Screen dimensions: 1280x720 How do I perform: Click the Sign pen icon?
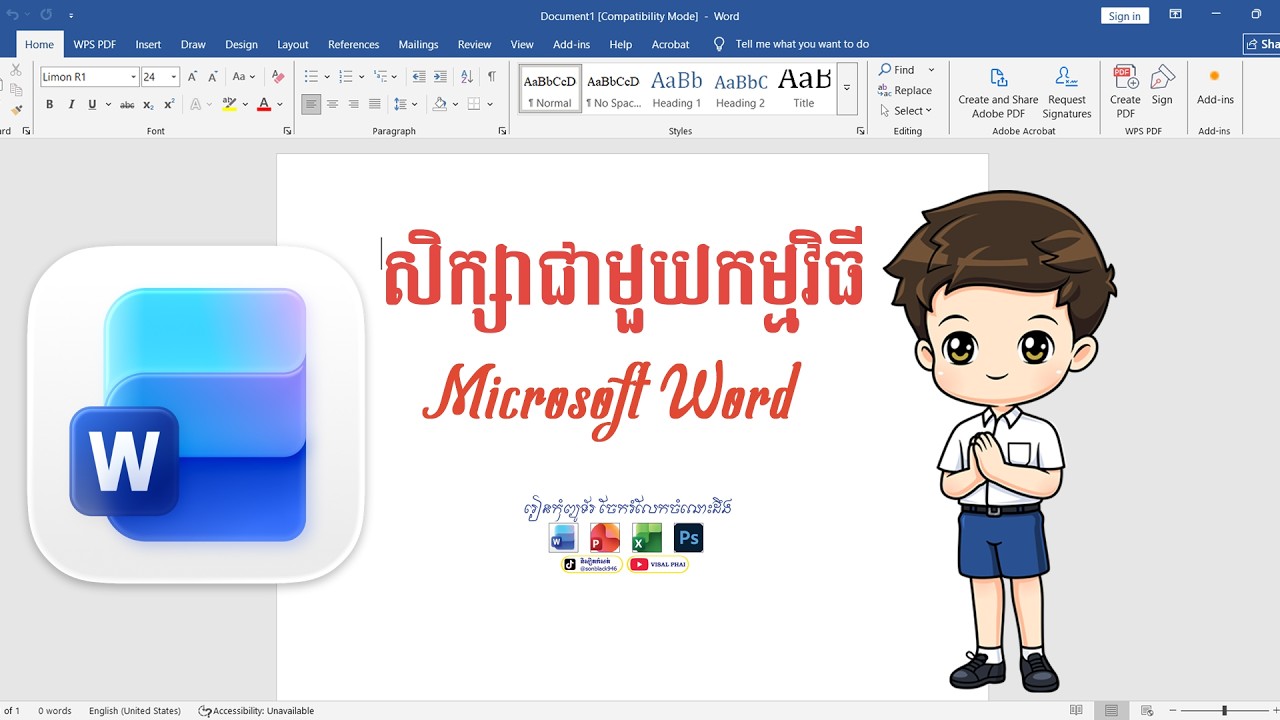1162,86
